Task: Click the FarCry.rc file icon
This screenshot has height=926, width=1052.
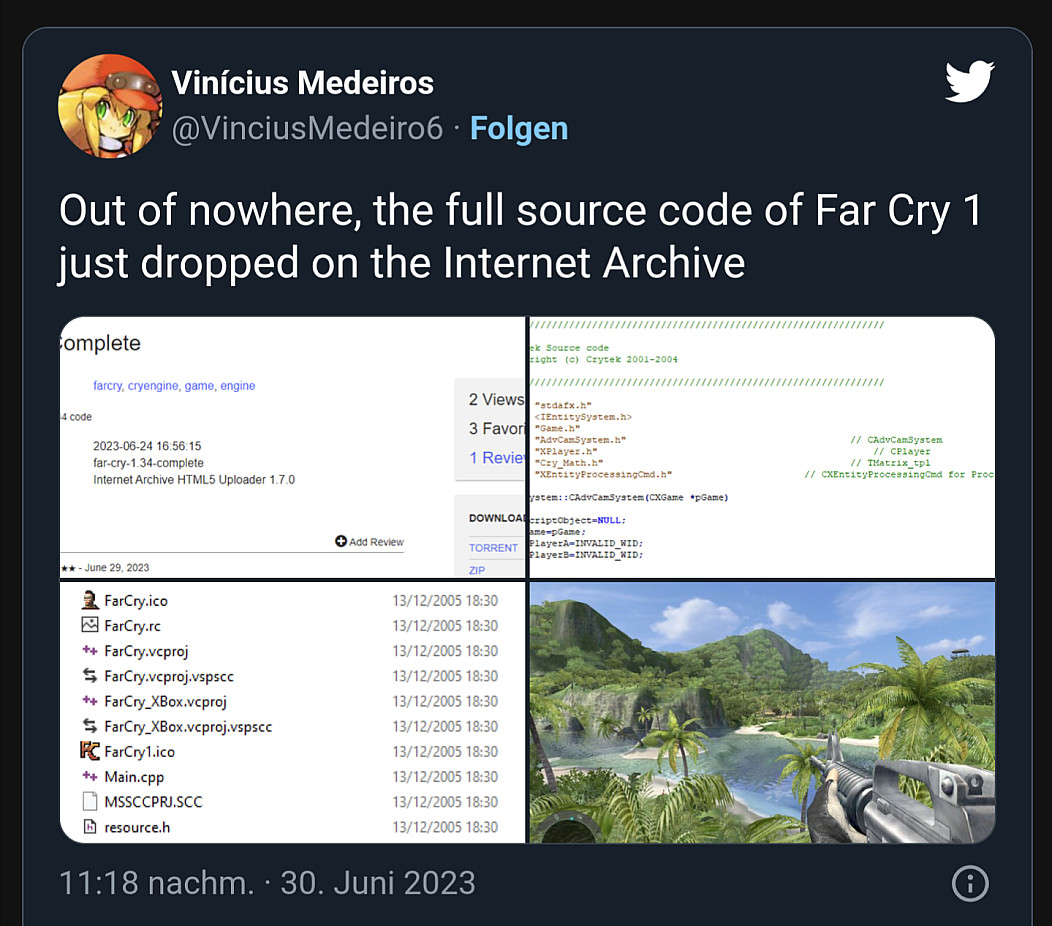Action: point(90,625)
